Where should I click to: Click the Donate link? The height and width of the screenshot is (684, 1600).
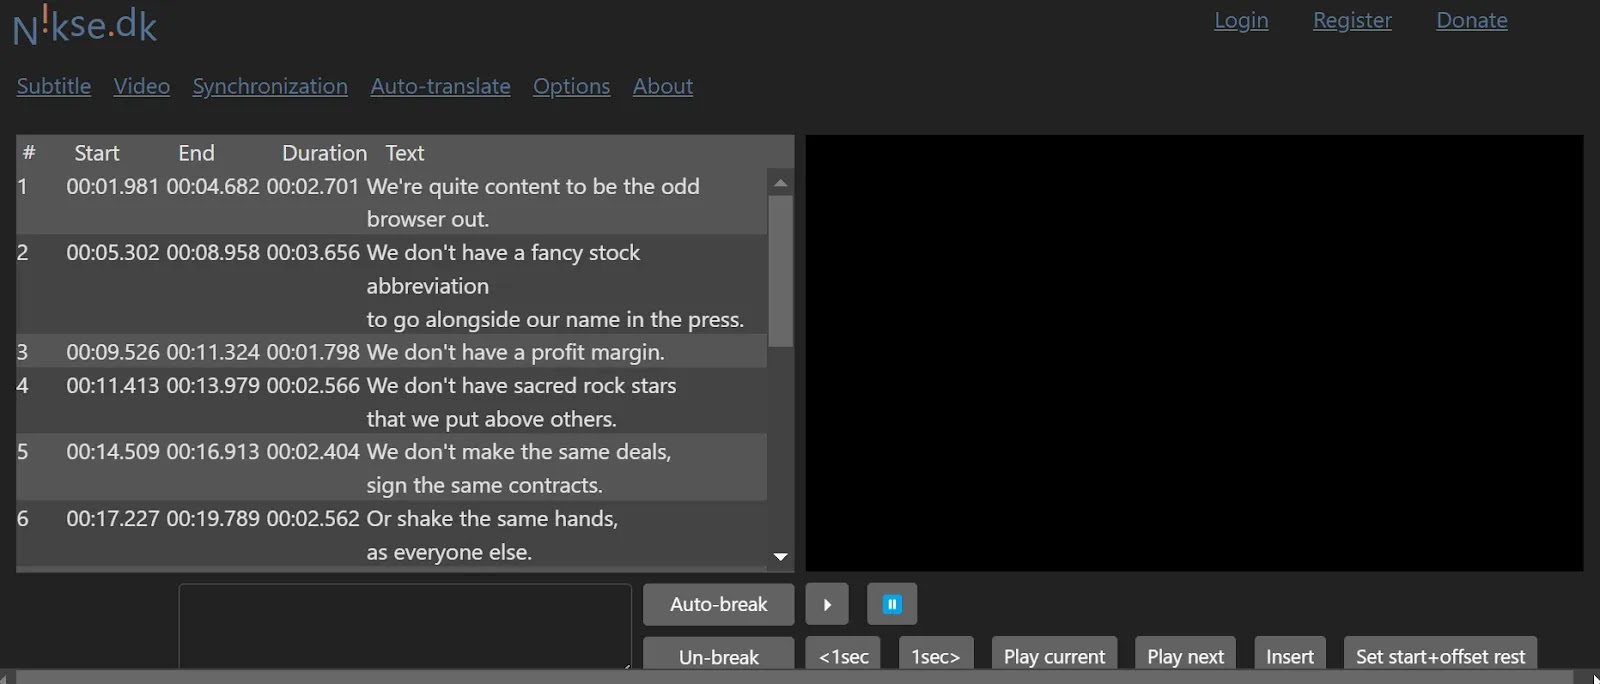1472,20
